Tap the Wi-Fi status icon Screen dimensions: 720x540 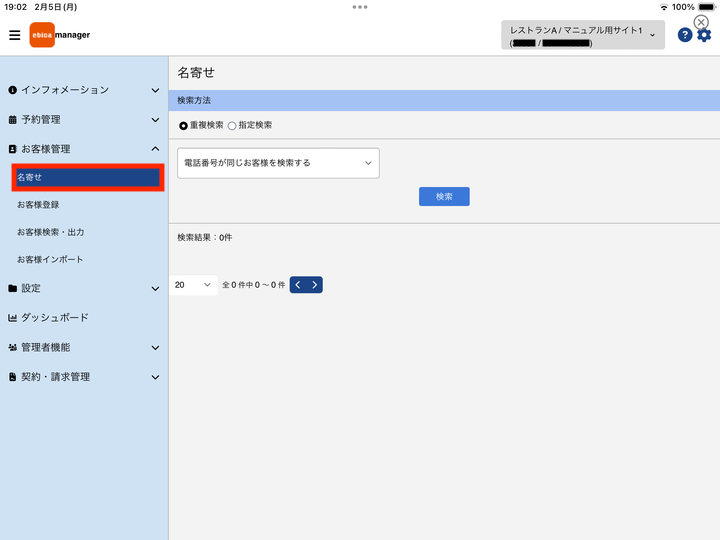664,7
